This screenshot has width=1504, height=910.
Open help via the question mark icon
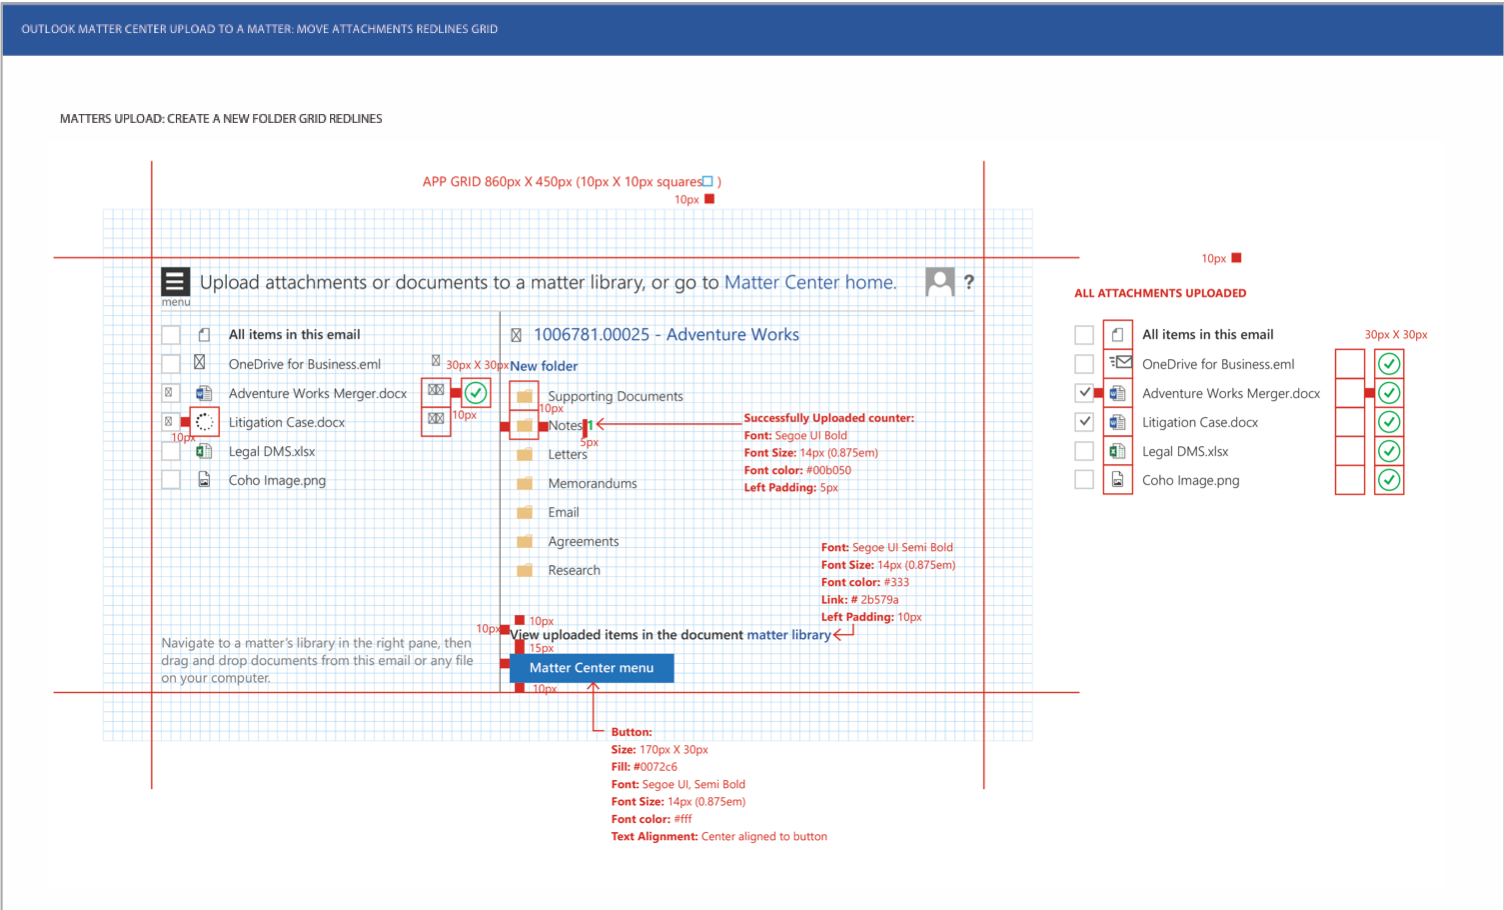968,282
